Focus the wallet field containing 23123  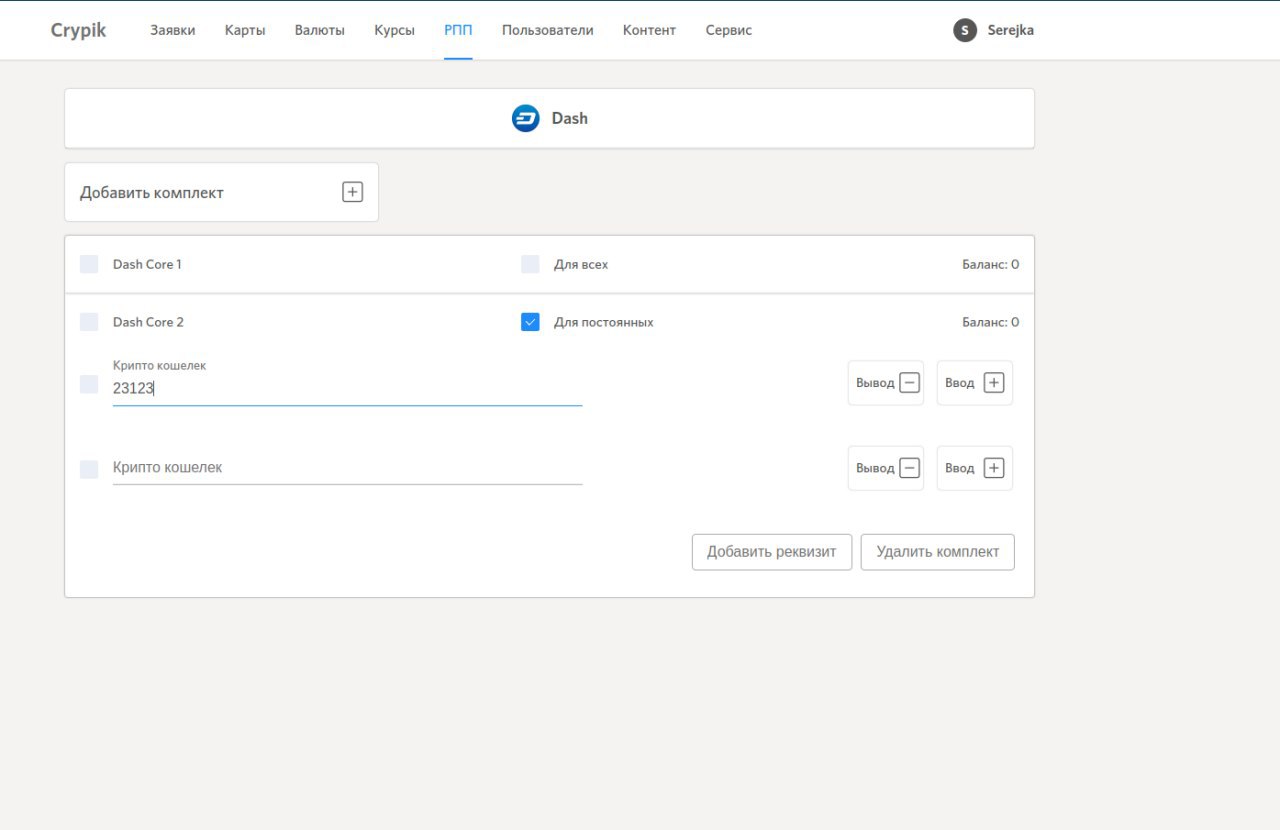(347, 389)
